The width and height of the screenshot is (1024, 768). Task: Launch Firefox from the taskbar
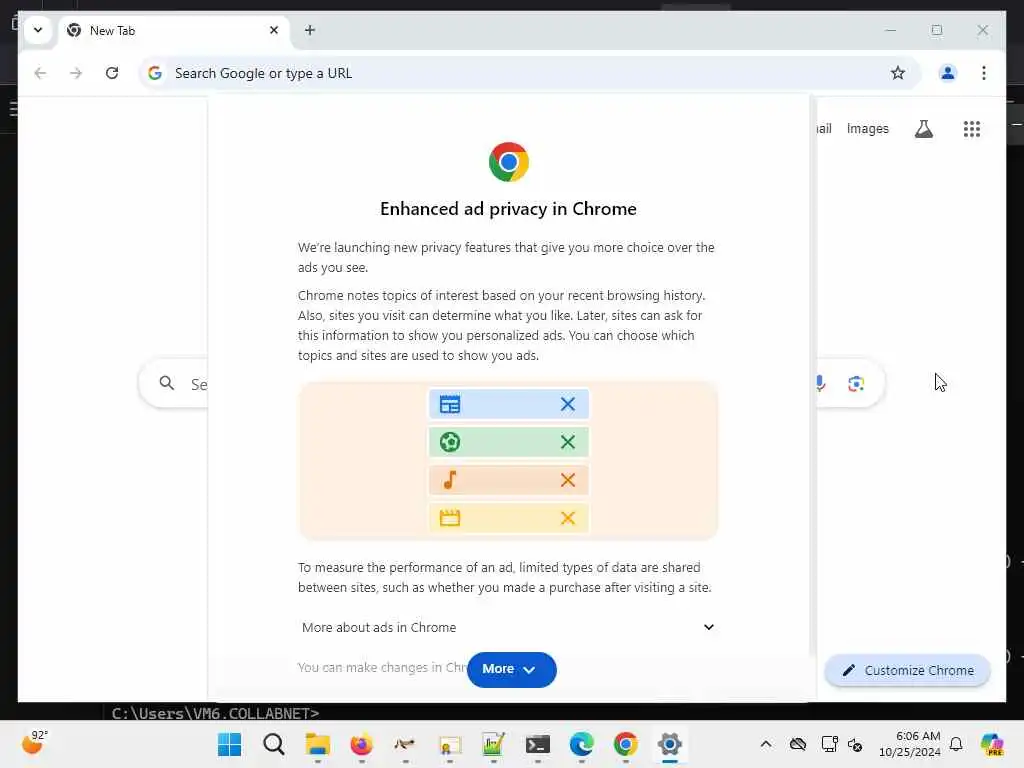[x=361, y=744]
